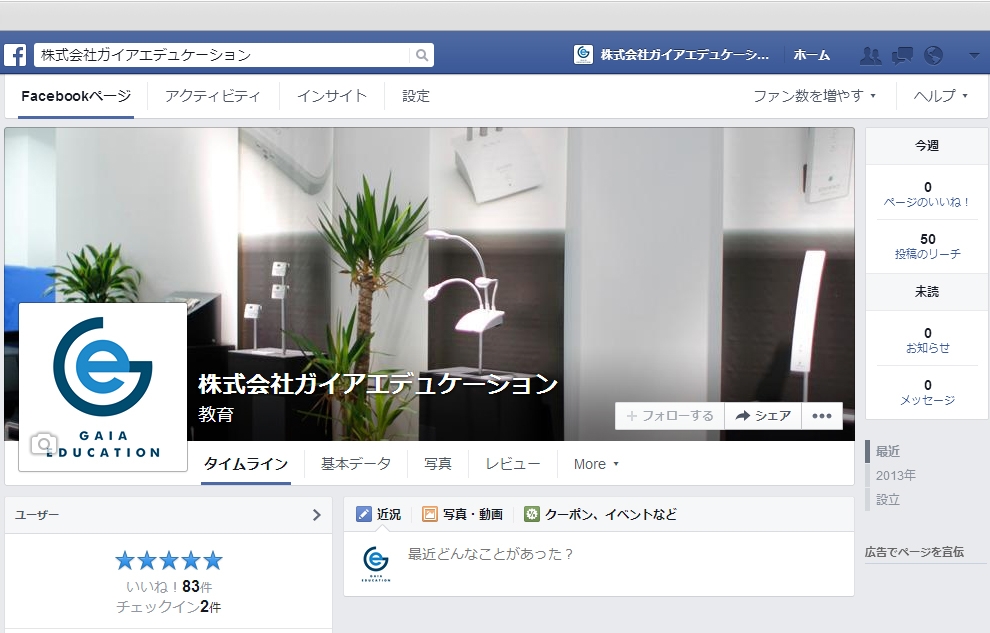This screenshot has width=990, height=633.
Task: Click the search input field
Action: pos(222,55)
